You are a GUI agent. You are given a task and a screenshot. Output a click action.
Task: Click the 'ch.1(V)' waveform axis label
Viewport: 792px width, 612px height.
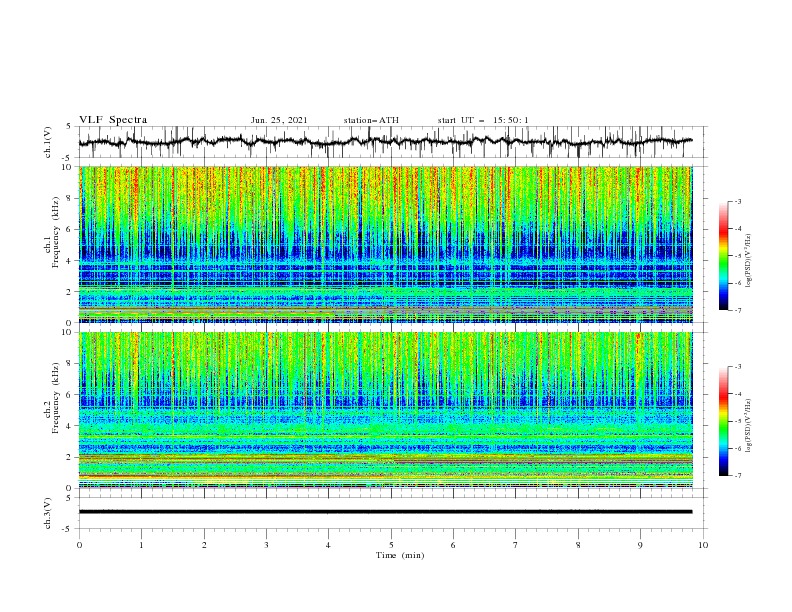[48, 142]
